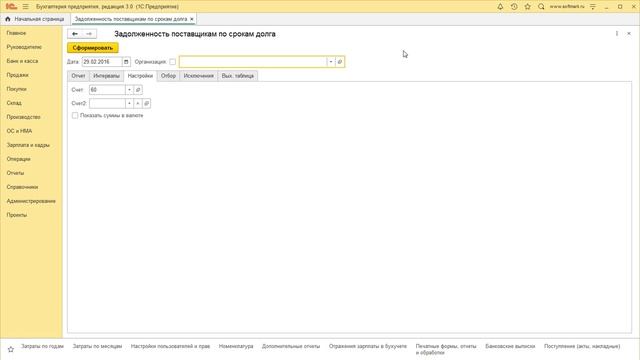Open Отражения зарплаты в бухучете link
Viewport: 640px width, 360px height.
[368, 346]
